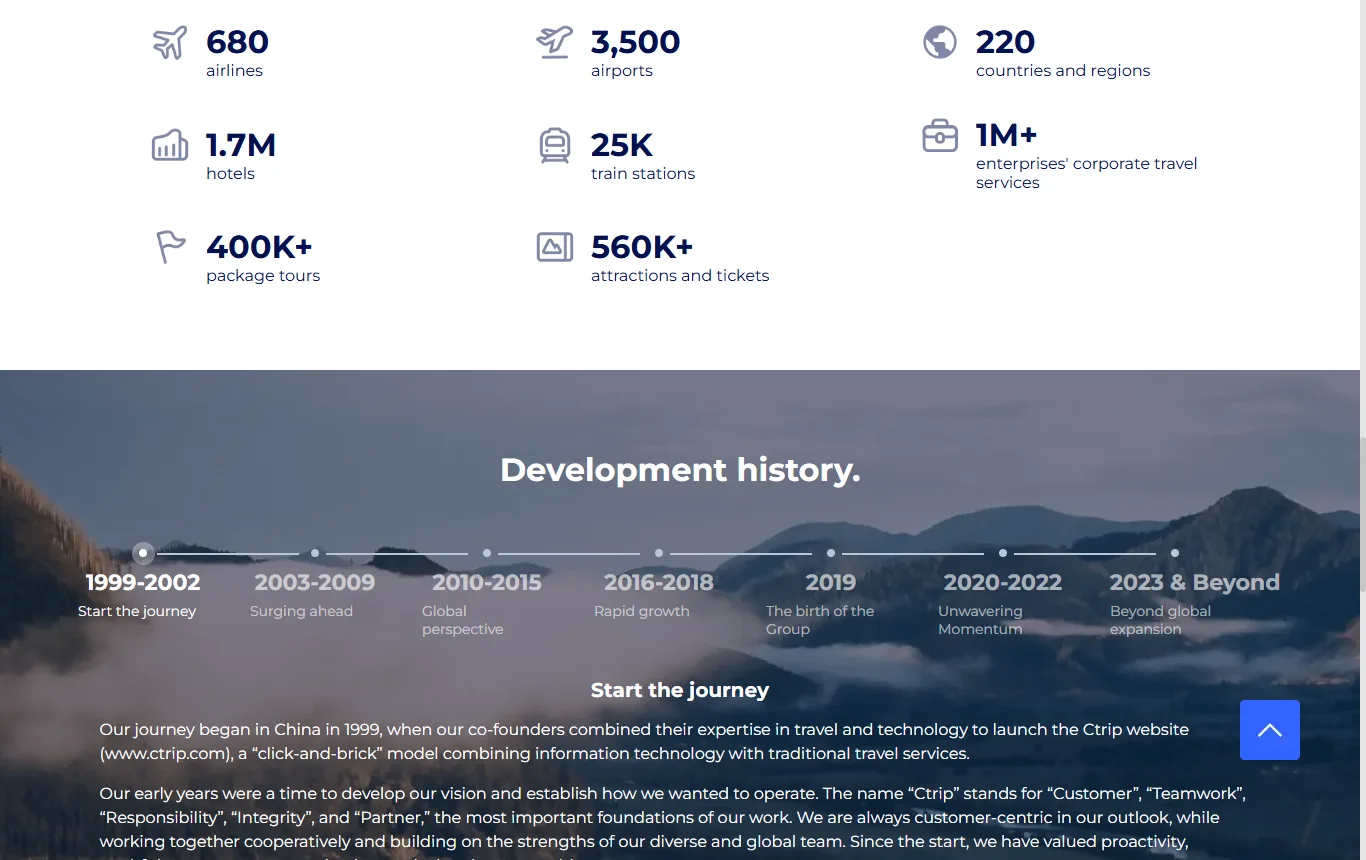This screenshot has width=1366, height=860.
Task: Click the picture icon beside 560K+ attractions
Action: click(555, 247)
